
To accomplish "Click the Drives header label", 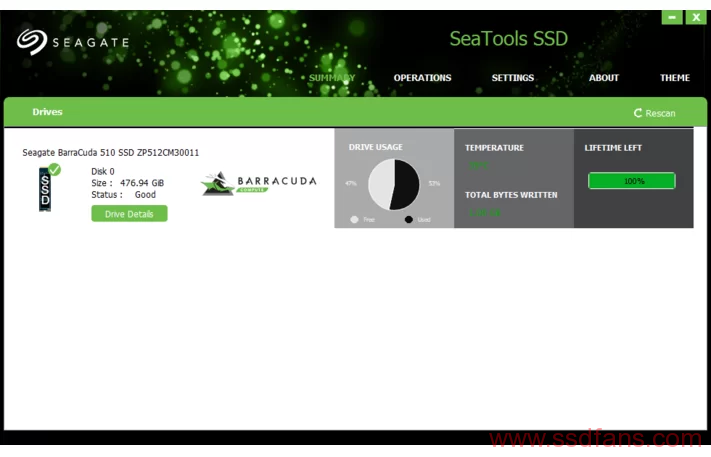I will 47,112.
